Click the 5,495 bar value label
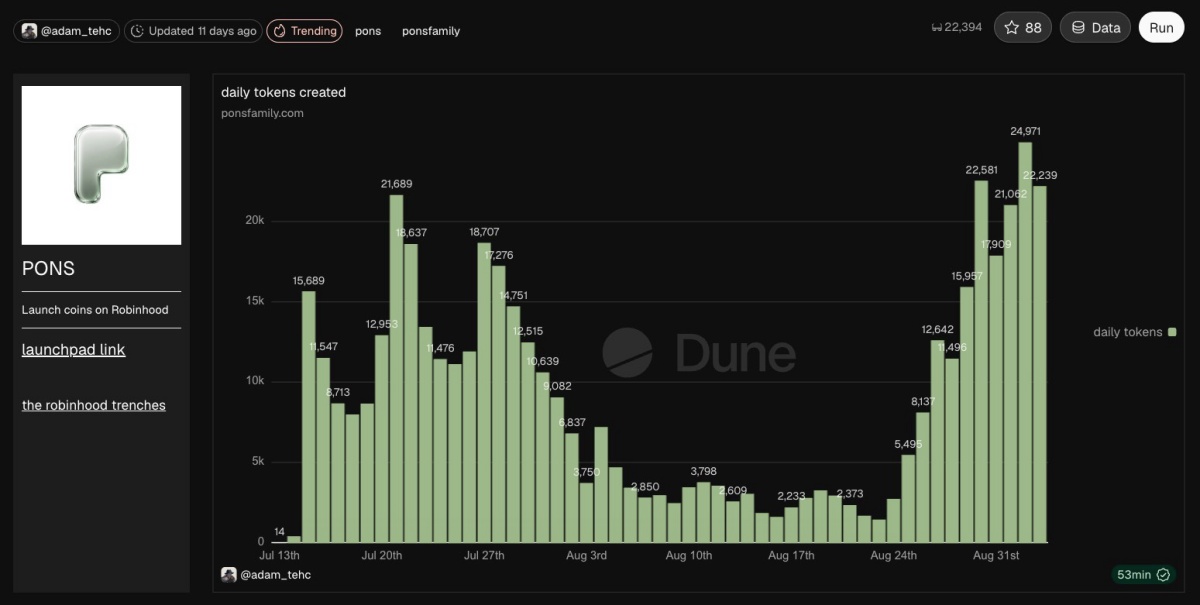Viewport: 1200px width, 605px height. [908, 444]
